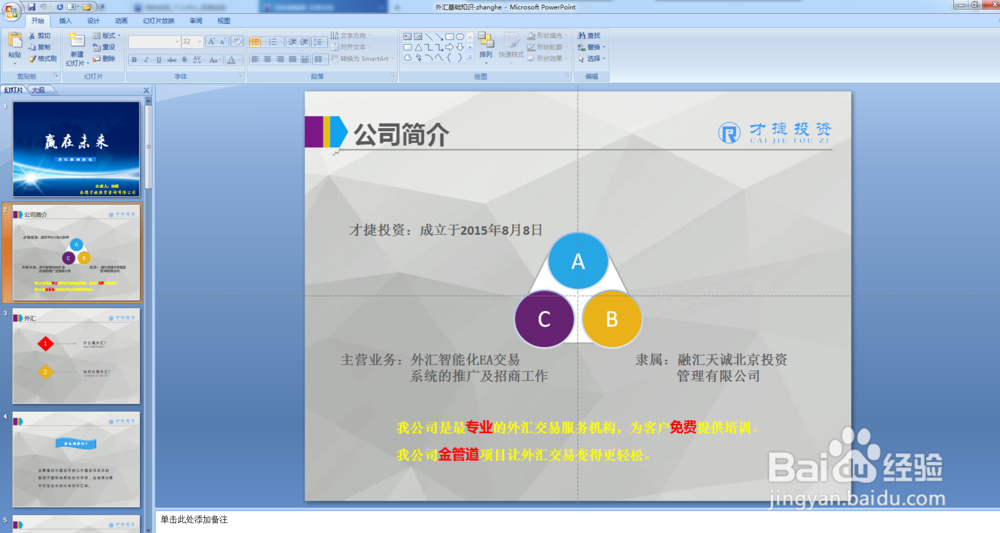Toggle text shadow (S) formatting
Image resolution: width=1000 pixels, height=533 pixels.
point(184,60)
